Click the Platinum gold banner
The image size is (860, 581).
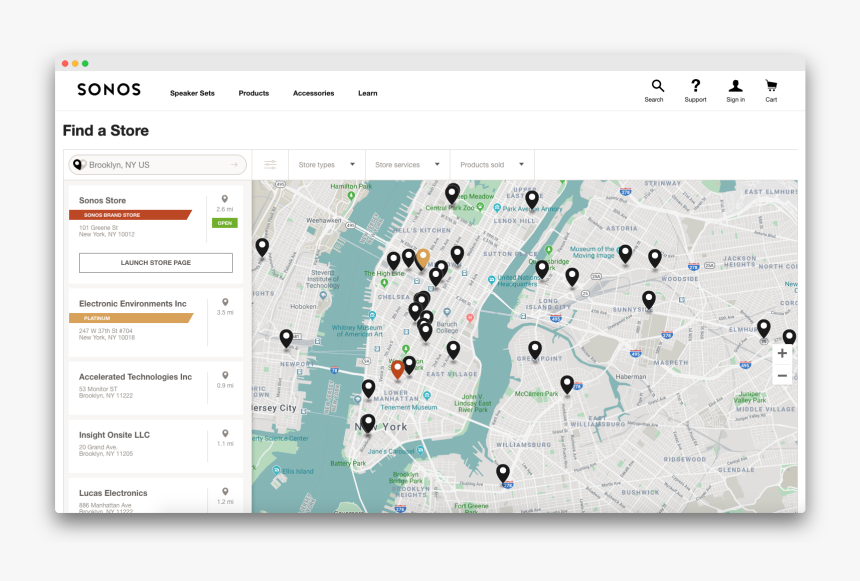click(131, 318)
